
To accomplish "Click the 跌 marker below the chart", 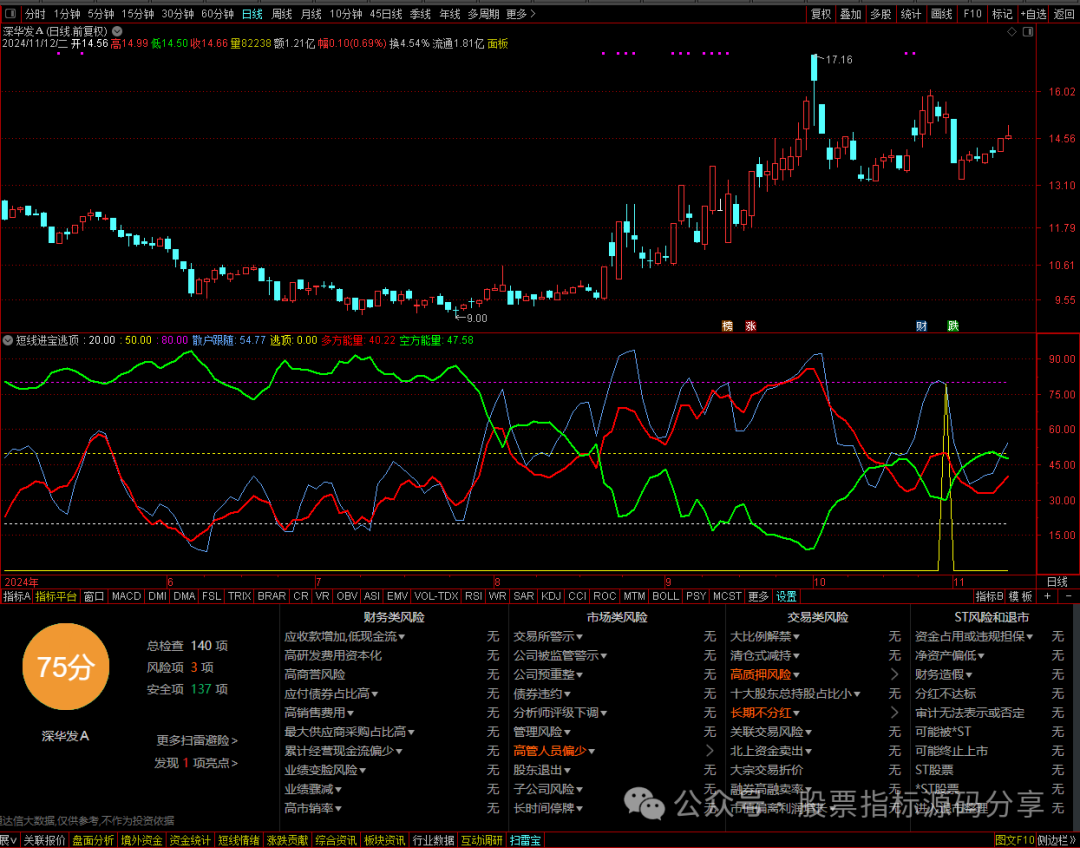I will coord(953,326).
